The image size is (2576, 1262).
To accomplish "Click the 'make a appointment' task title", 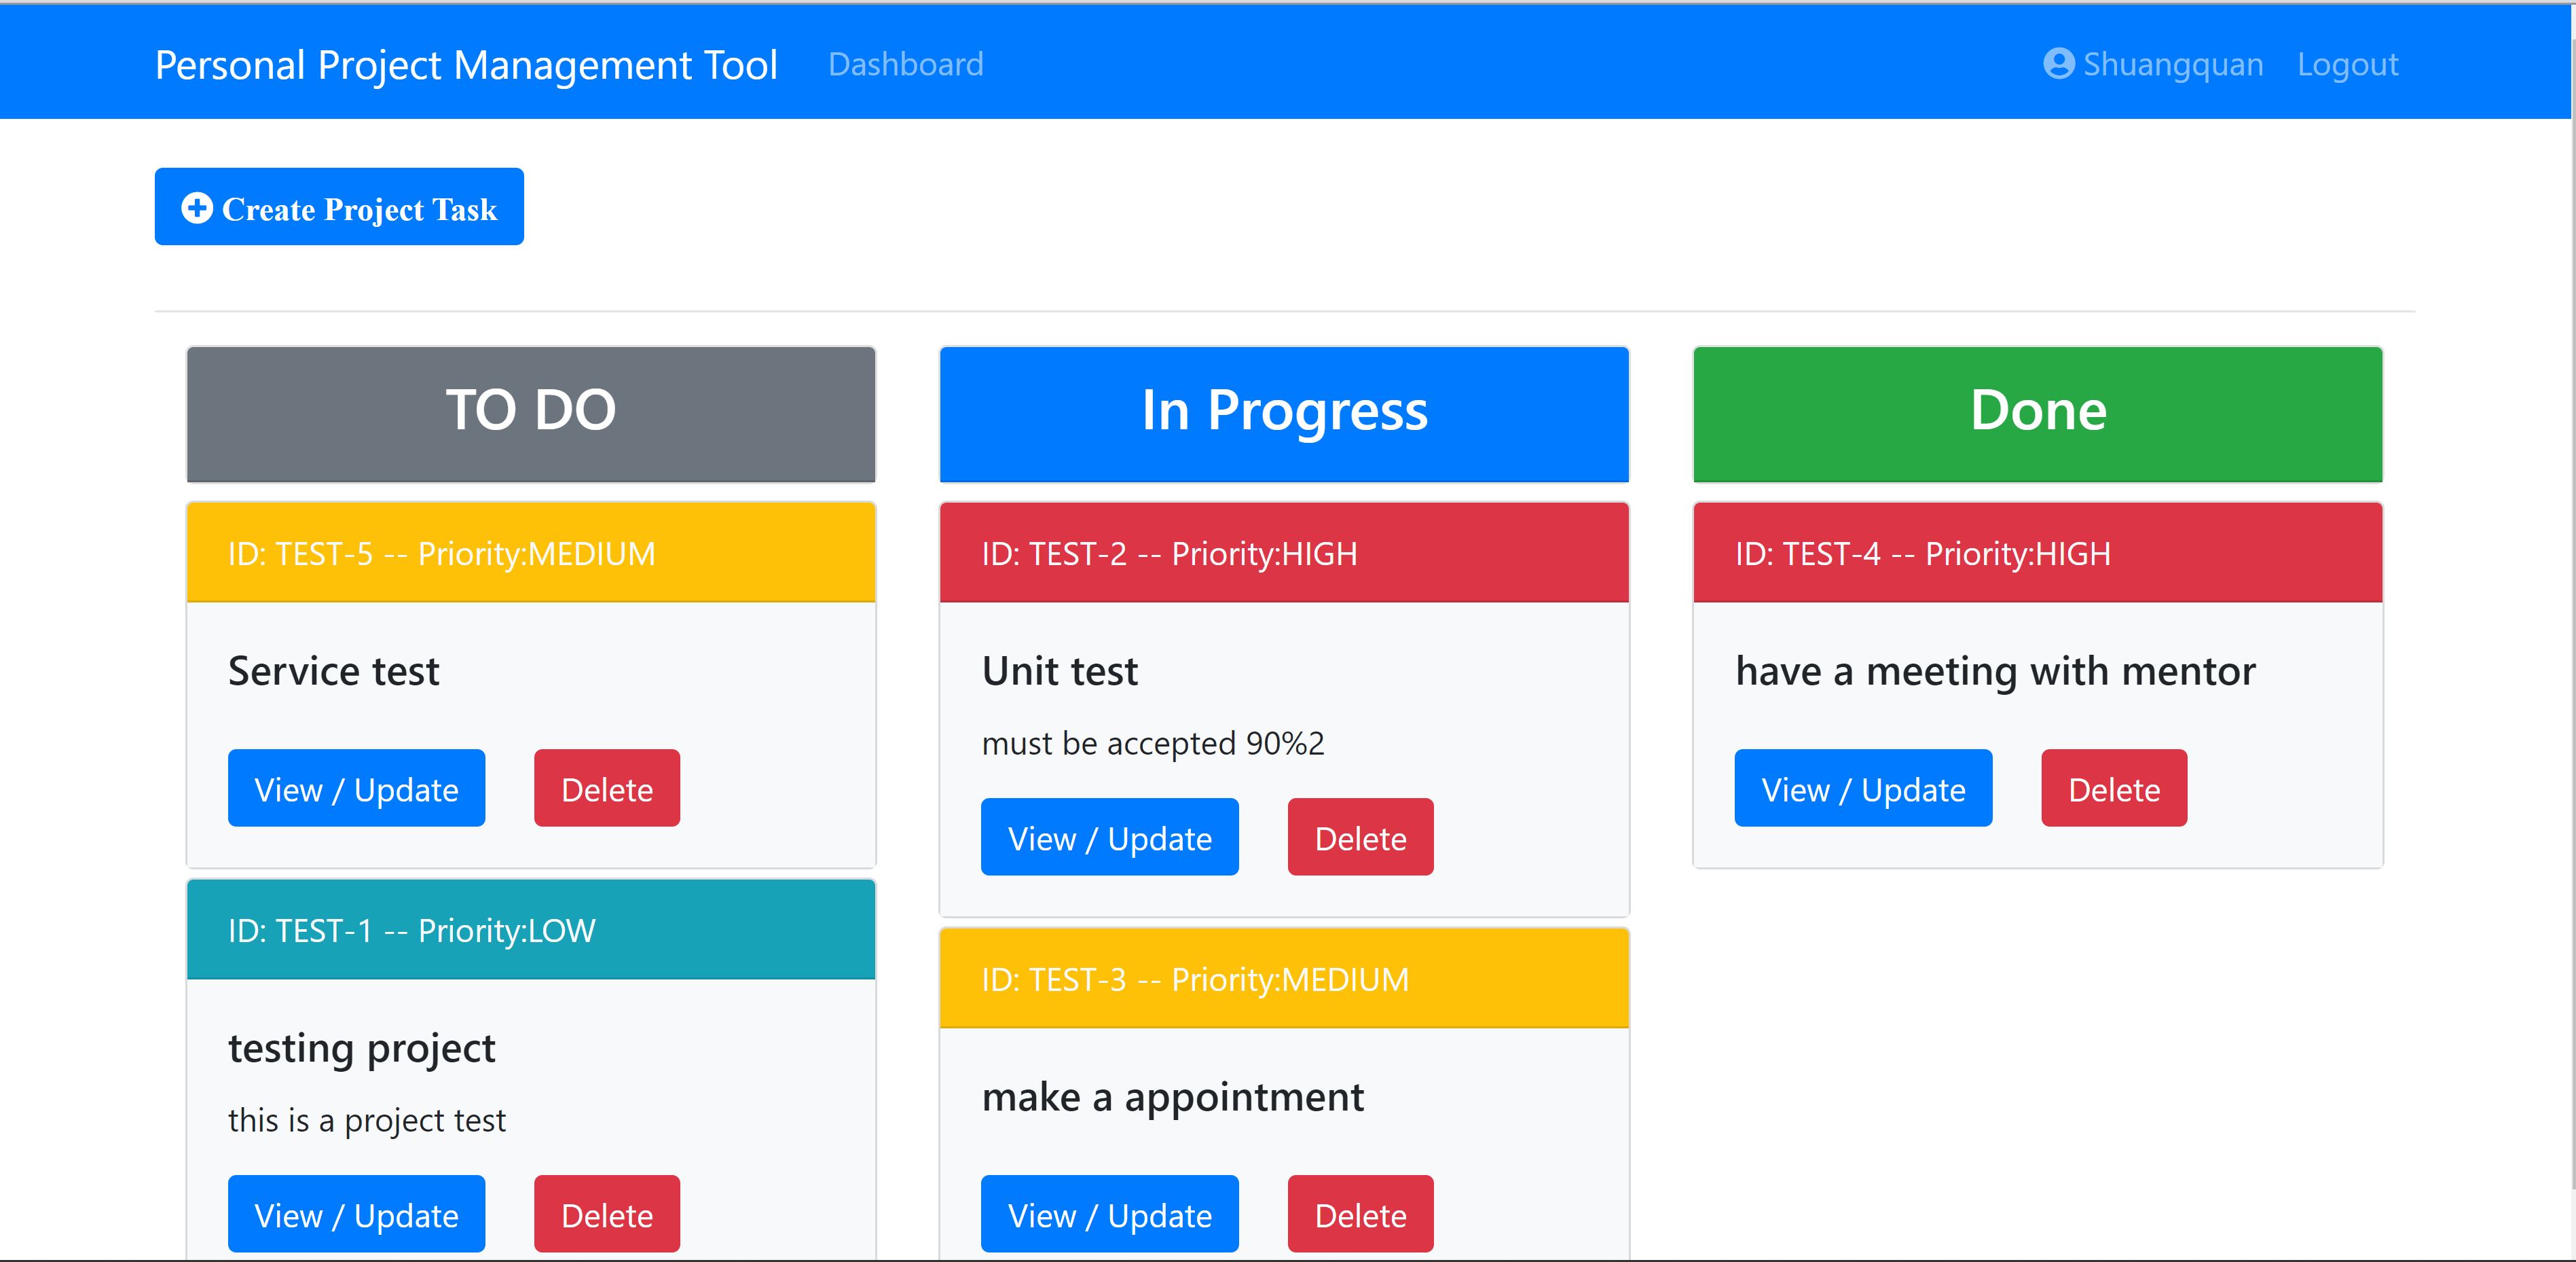I will (1173, 1098).
